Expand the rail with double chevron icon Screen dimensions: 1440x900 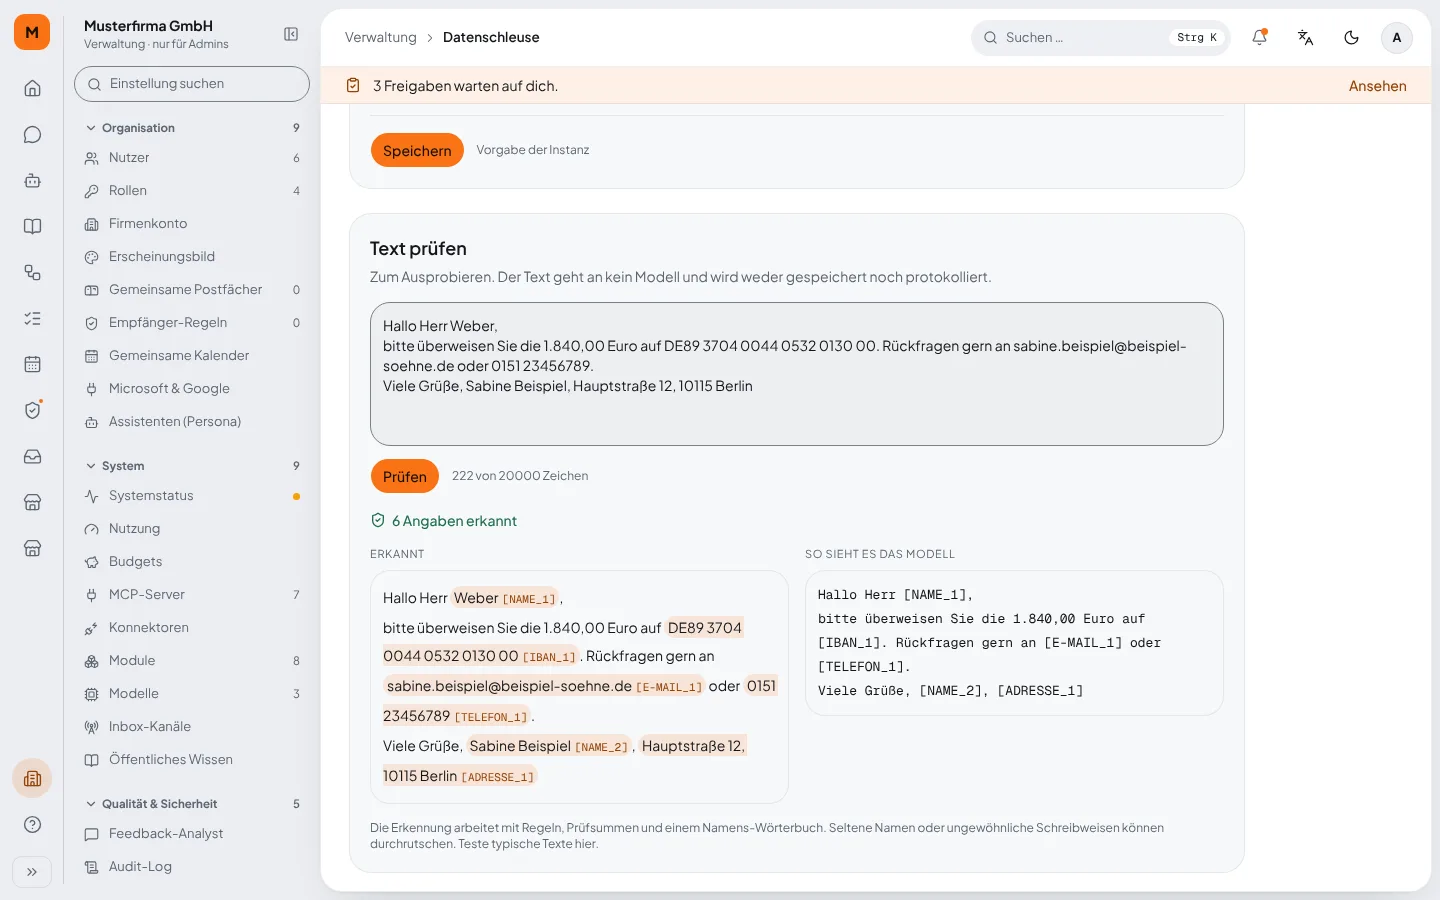32,872
